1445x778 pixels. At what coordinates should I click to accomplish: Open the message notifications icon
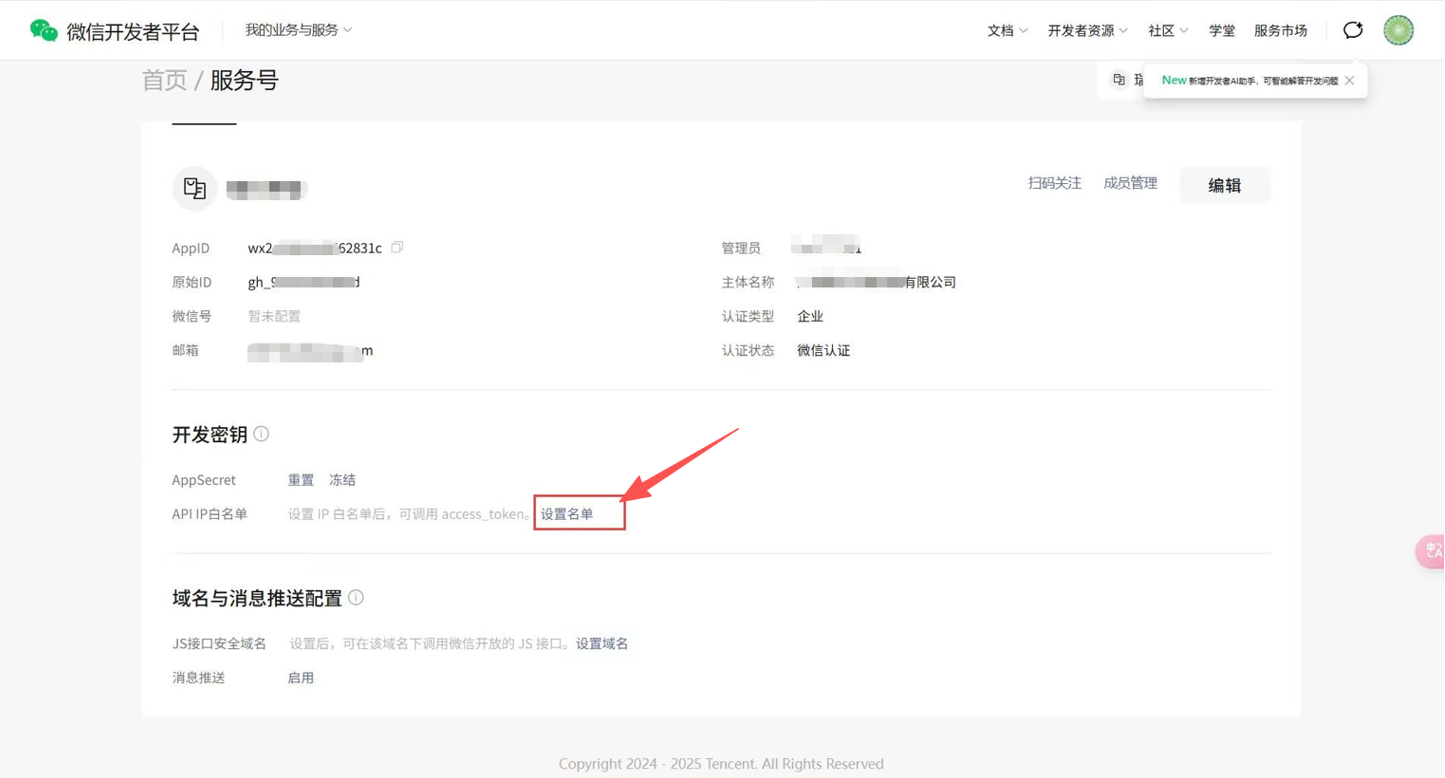coord(1353,30)
